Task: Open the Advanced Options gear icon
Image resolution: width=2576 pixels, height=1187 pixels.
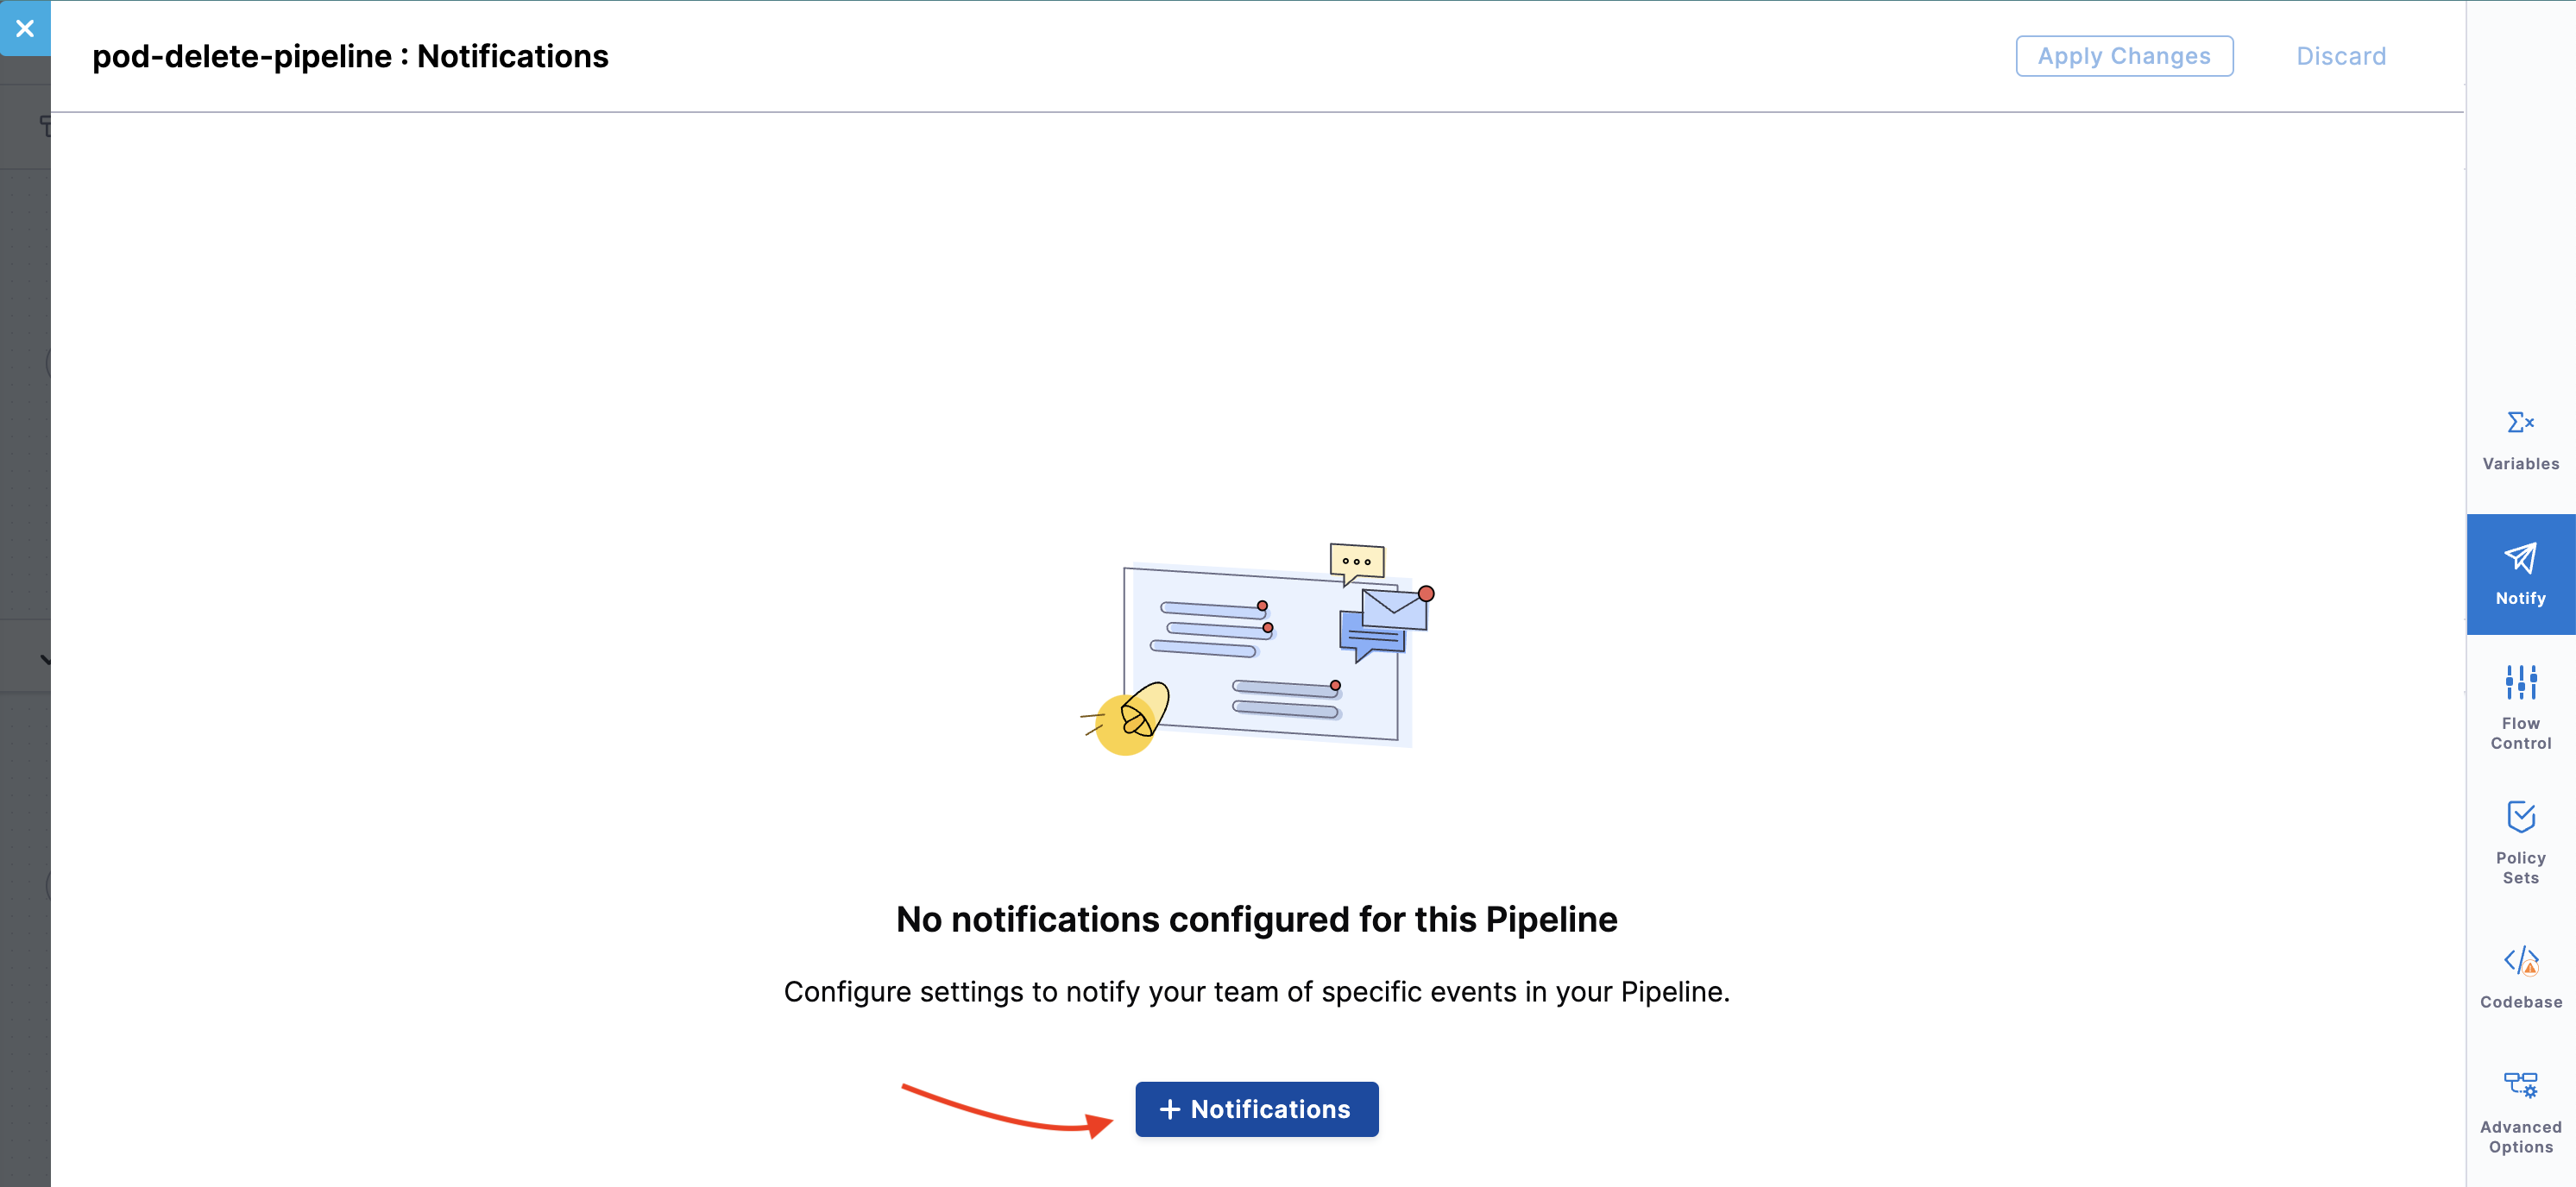Action: 2520,1085
